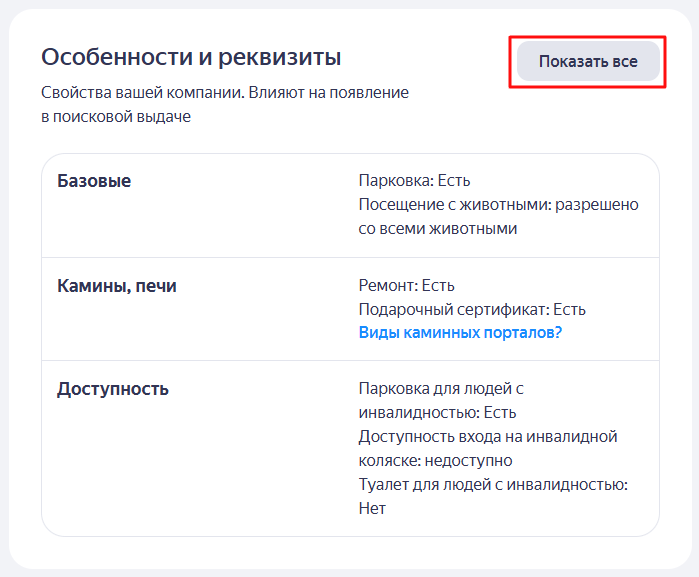The height and width of the screenshot is (577, 699).
Task: Click 'Туалет для людей с инвалидностью' property
Action: click(x=492, y=485)
